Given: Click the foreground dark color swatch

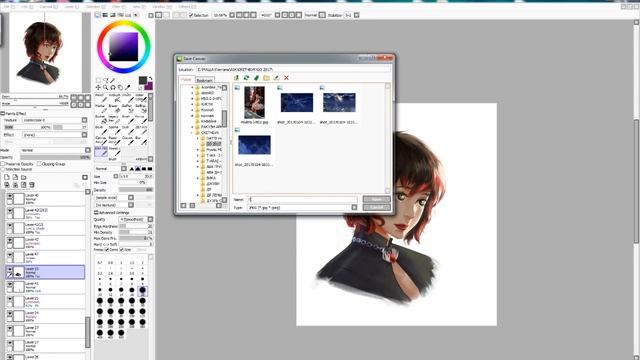Looking at the screenshot, I should pyautogui.click(x=142, y=80).
